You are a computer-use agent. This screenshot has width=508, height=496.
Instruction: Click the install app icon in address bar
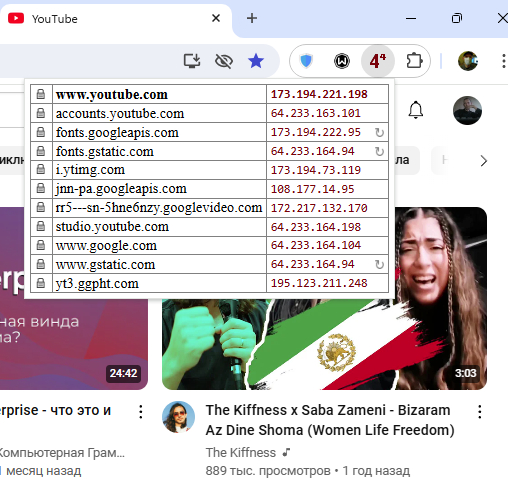pyautogui.click(x=192, y=61)
